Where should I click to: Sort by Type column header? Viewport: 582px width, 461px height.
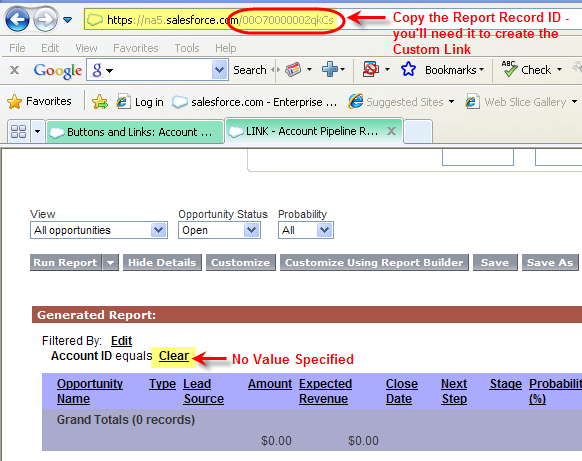[x=162, y=384]
